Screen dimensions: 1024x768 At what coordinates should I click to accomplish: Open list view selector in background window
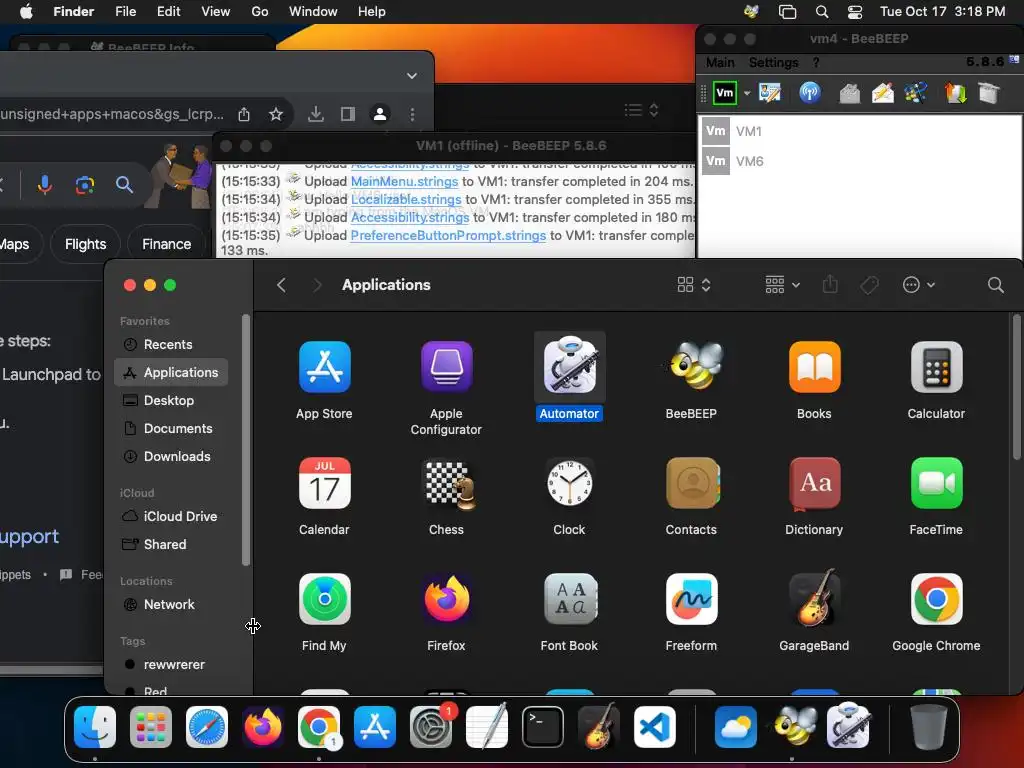pyautogui.click(x=641, y=110)
